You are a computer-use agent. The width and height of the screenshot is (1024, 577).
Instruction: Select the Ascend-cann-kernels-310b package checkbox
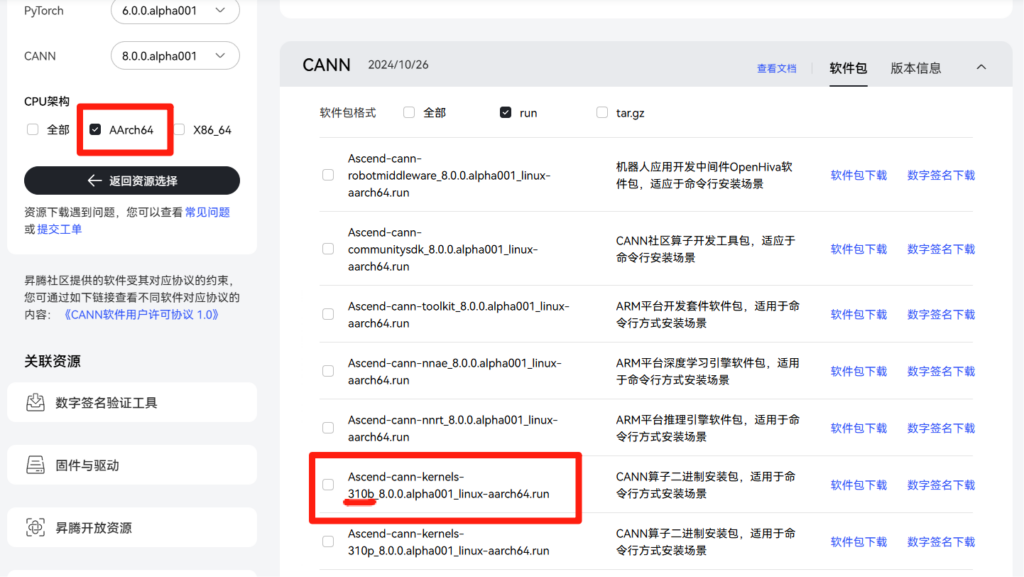coord(328,485)
